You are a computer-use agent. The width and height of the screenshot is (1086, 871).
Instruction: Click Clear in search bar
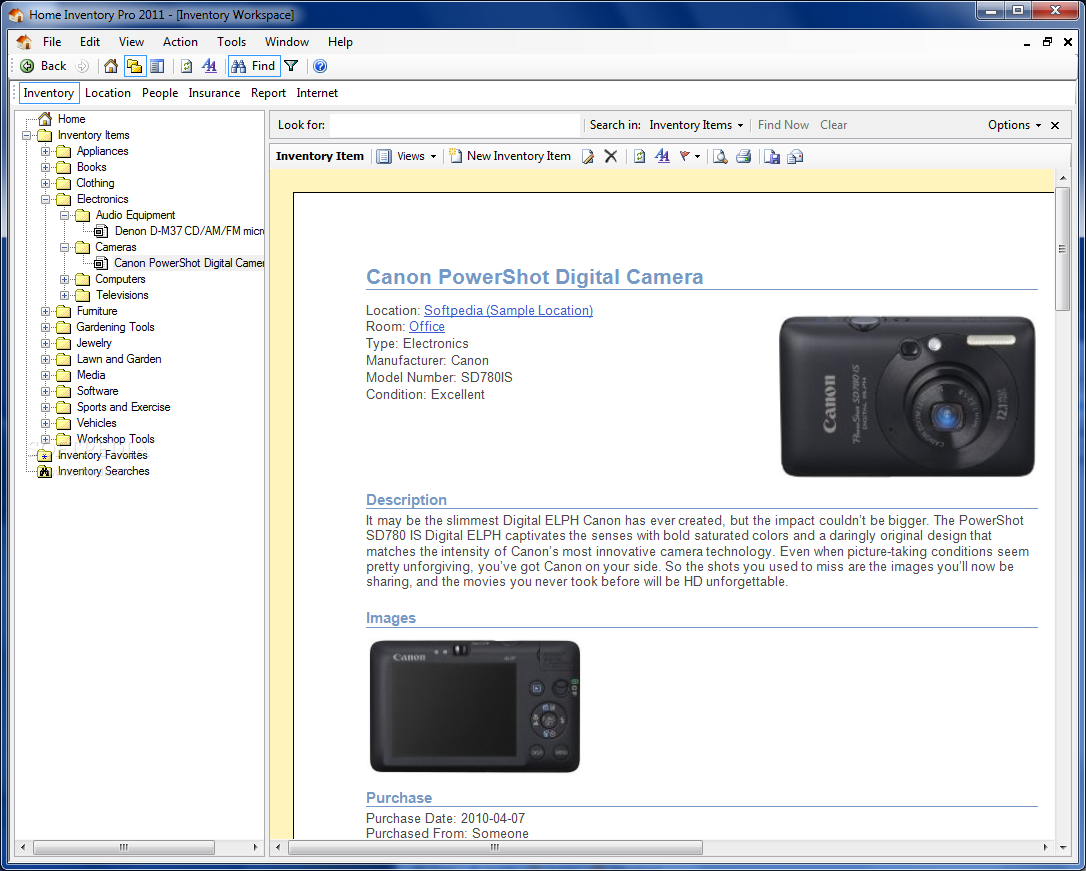(833, 125)
